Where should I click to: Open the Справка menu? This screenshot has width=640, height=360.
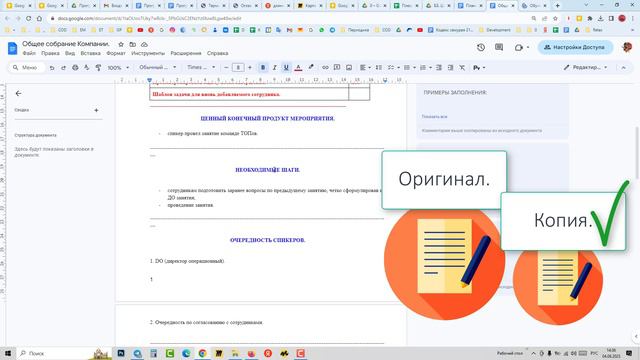217,53
